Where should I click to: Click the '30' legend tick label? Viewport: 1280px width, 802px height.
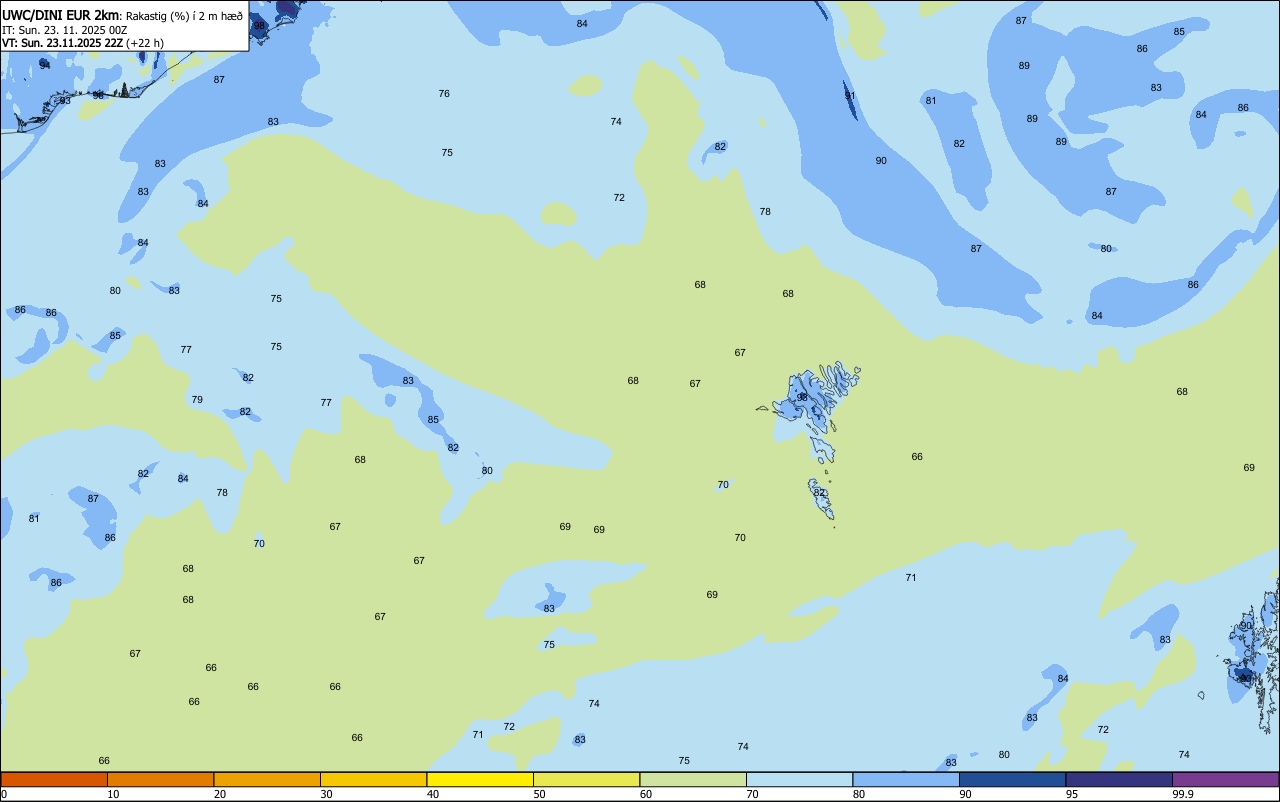pos(327,794)
